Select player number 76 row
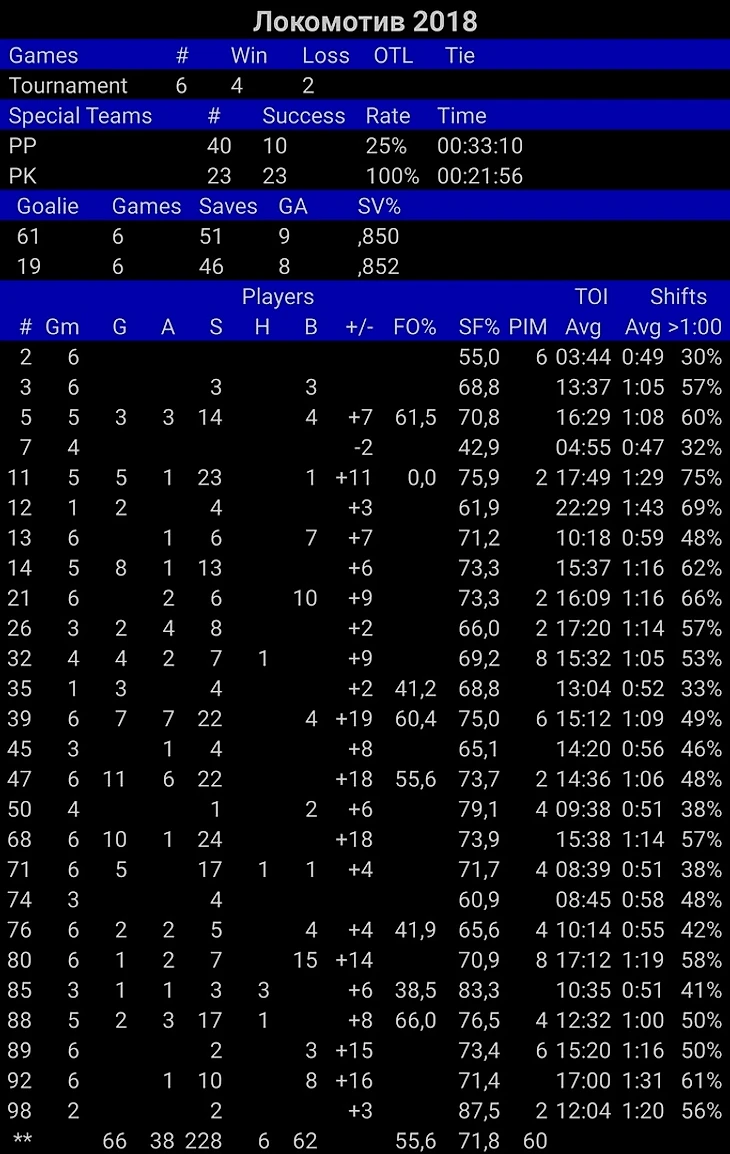The width and height of the screenshot is (730, 1154). tap(365, 930)
